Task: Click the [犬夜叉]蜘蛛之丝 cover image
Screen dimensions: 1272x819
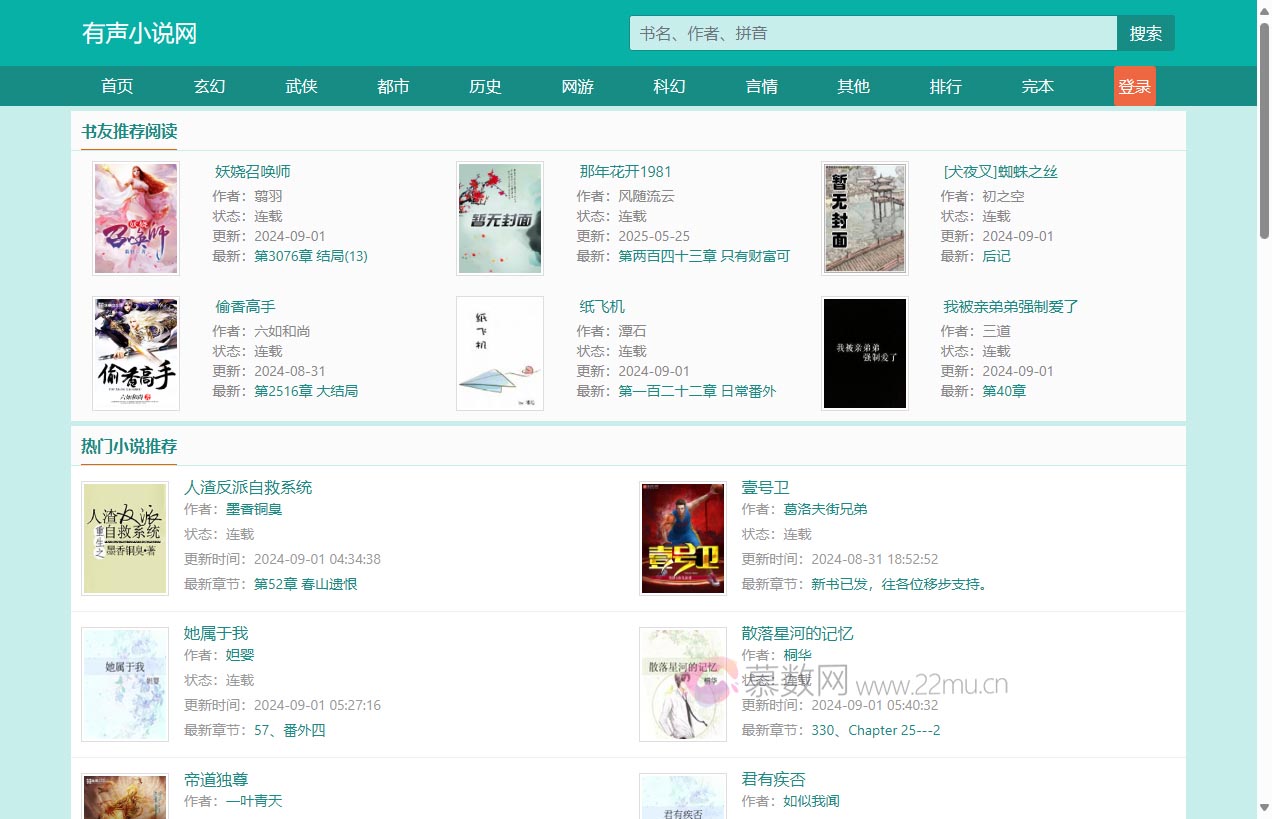Action: pos(864,218)
